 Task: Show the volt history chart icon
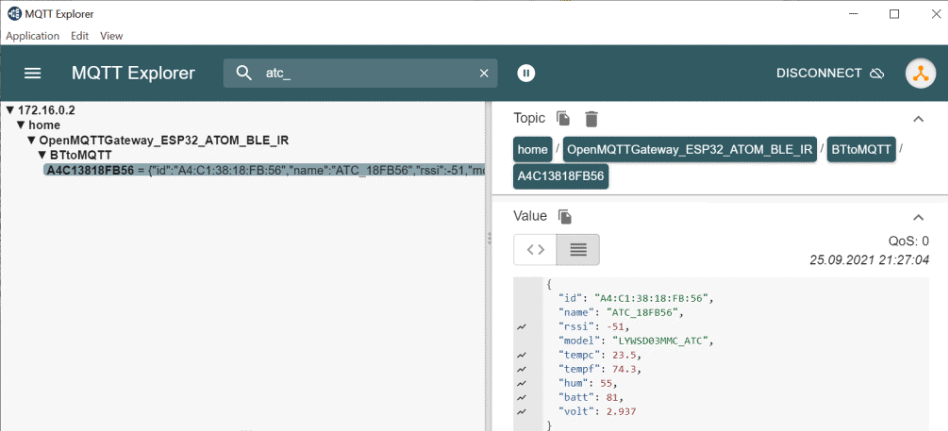(x=522, y=412)
